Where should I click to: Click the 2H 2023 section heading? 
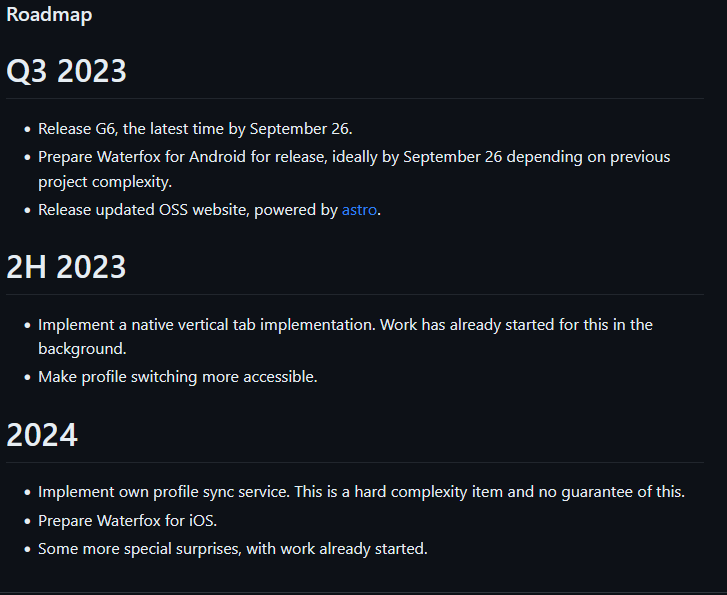pos(66,267)
